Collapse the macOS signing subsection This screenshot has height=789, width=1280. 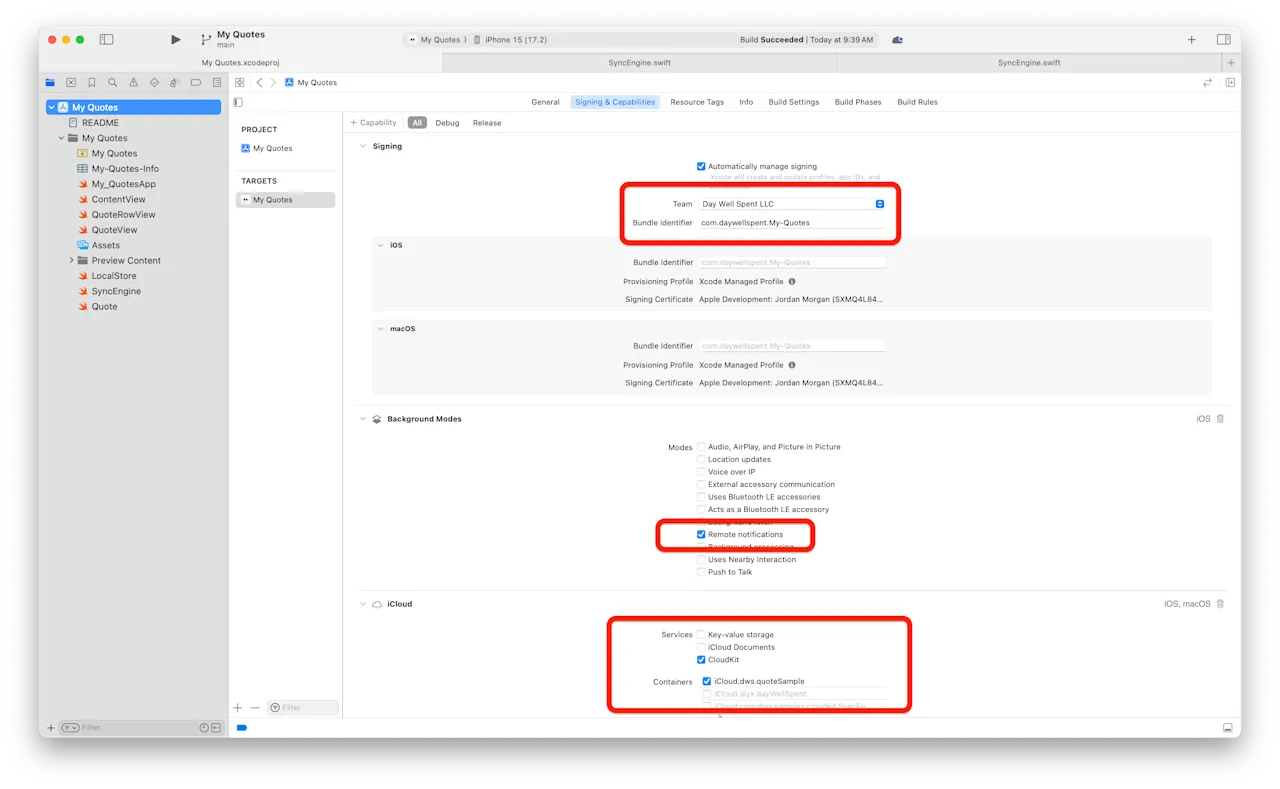tap(381, 329)
